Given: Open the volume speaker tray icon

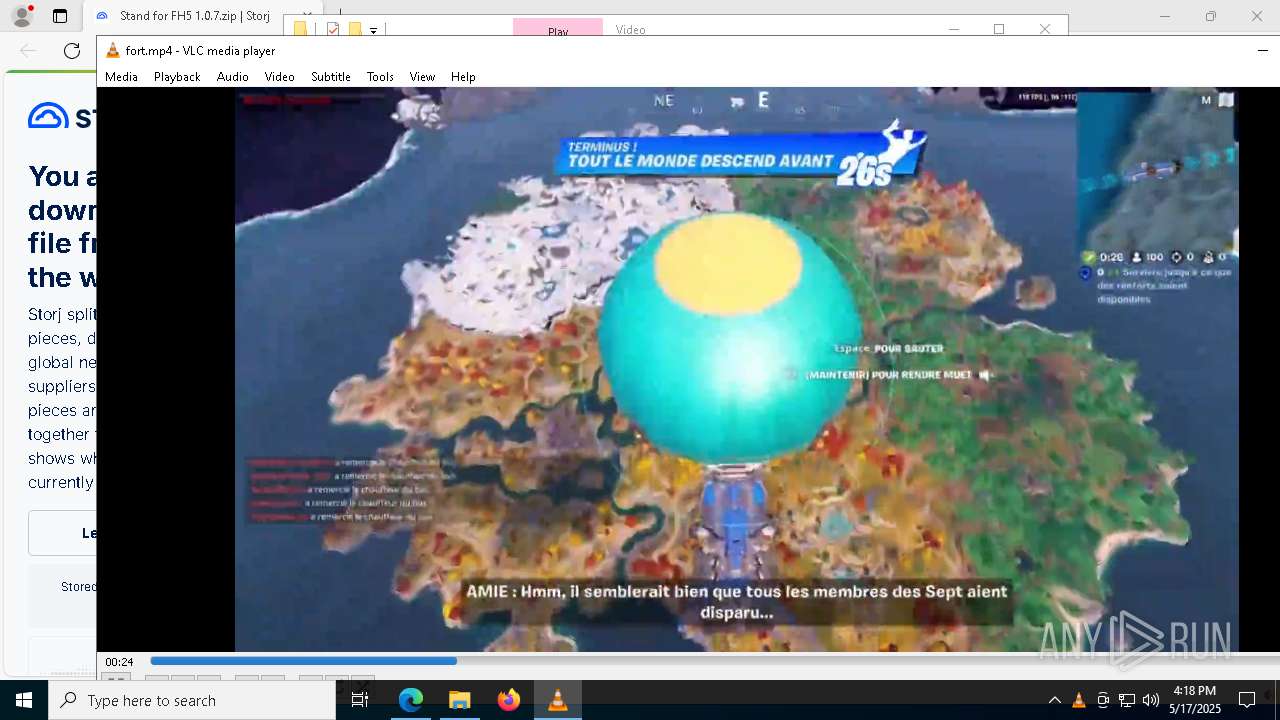Looking at the screenshot, I should coord(1151,700).
